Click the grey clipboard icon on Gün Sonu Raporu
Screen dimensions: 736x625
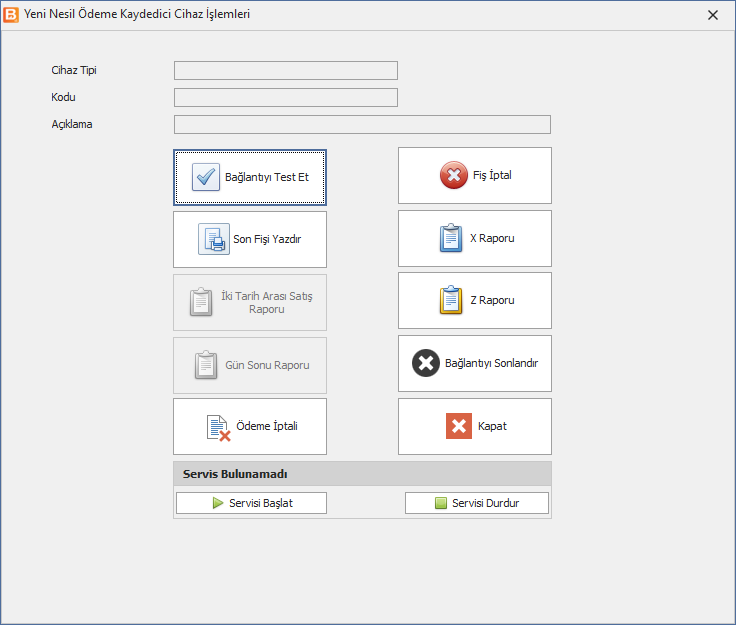pyautogui.click(x=206, y=365)
